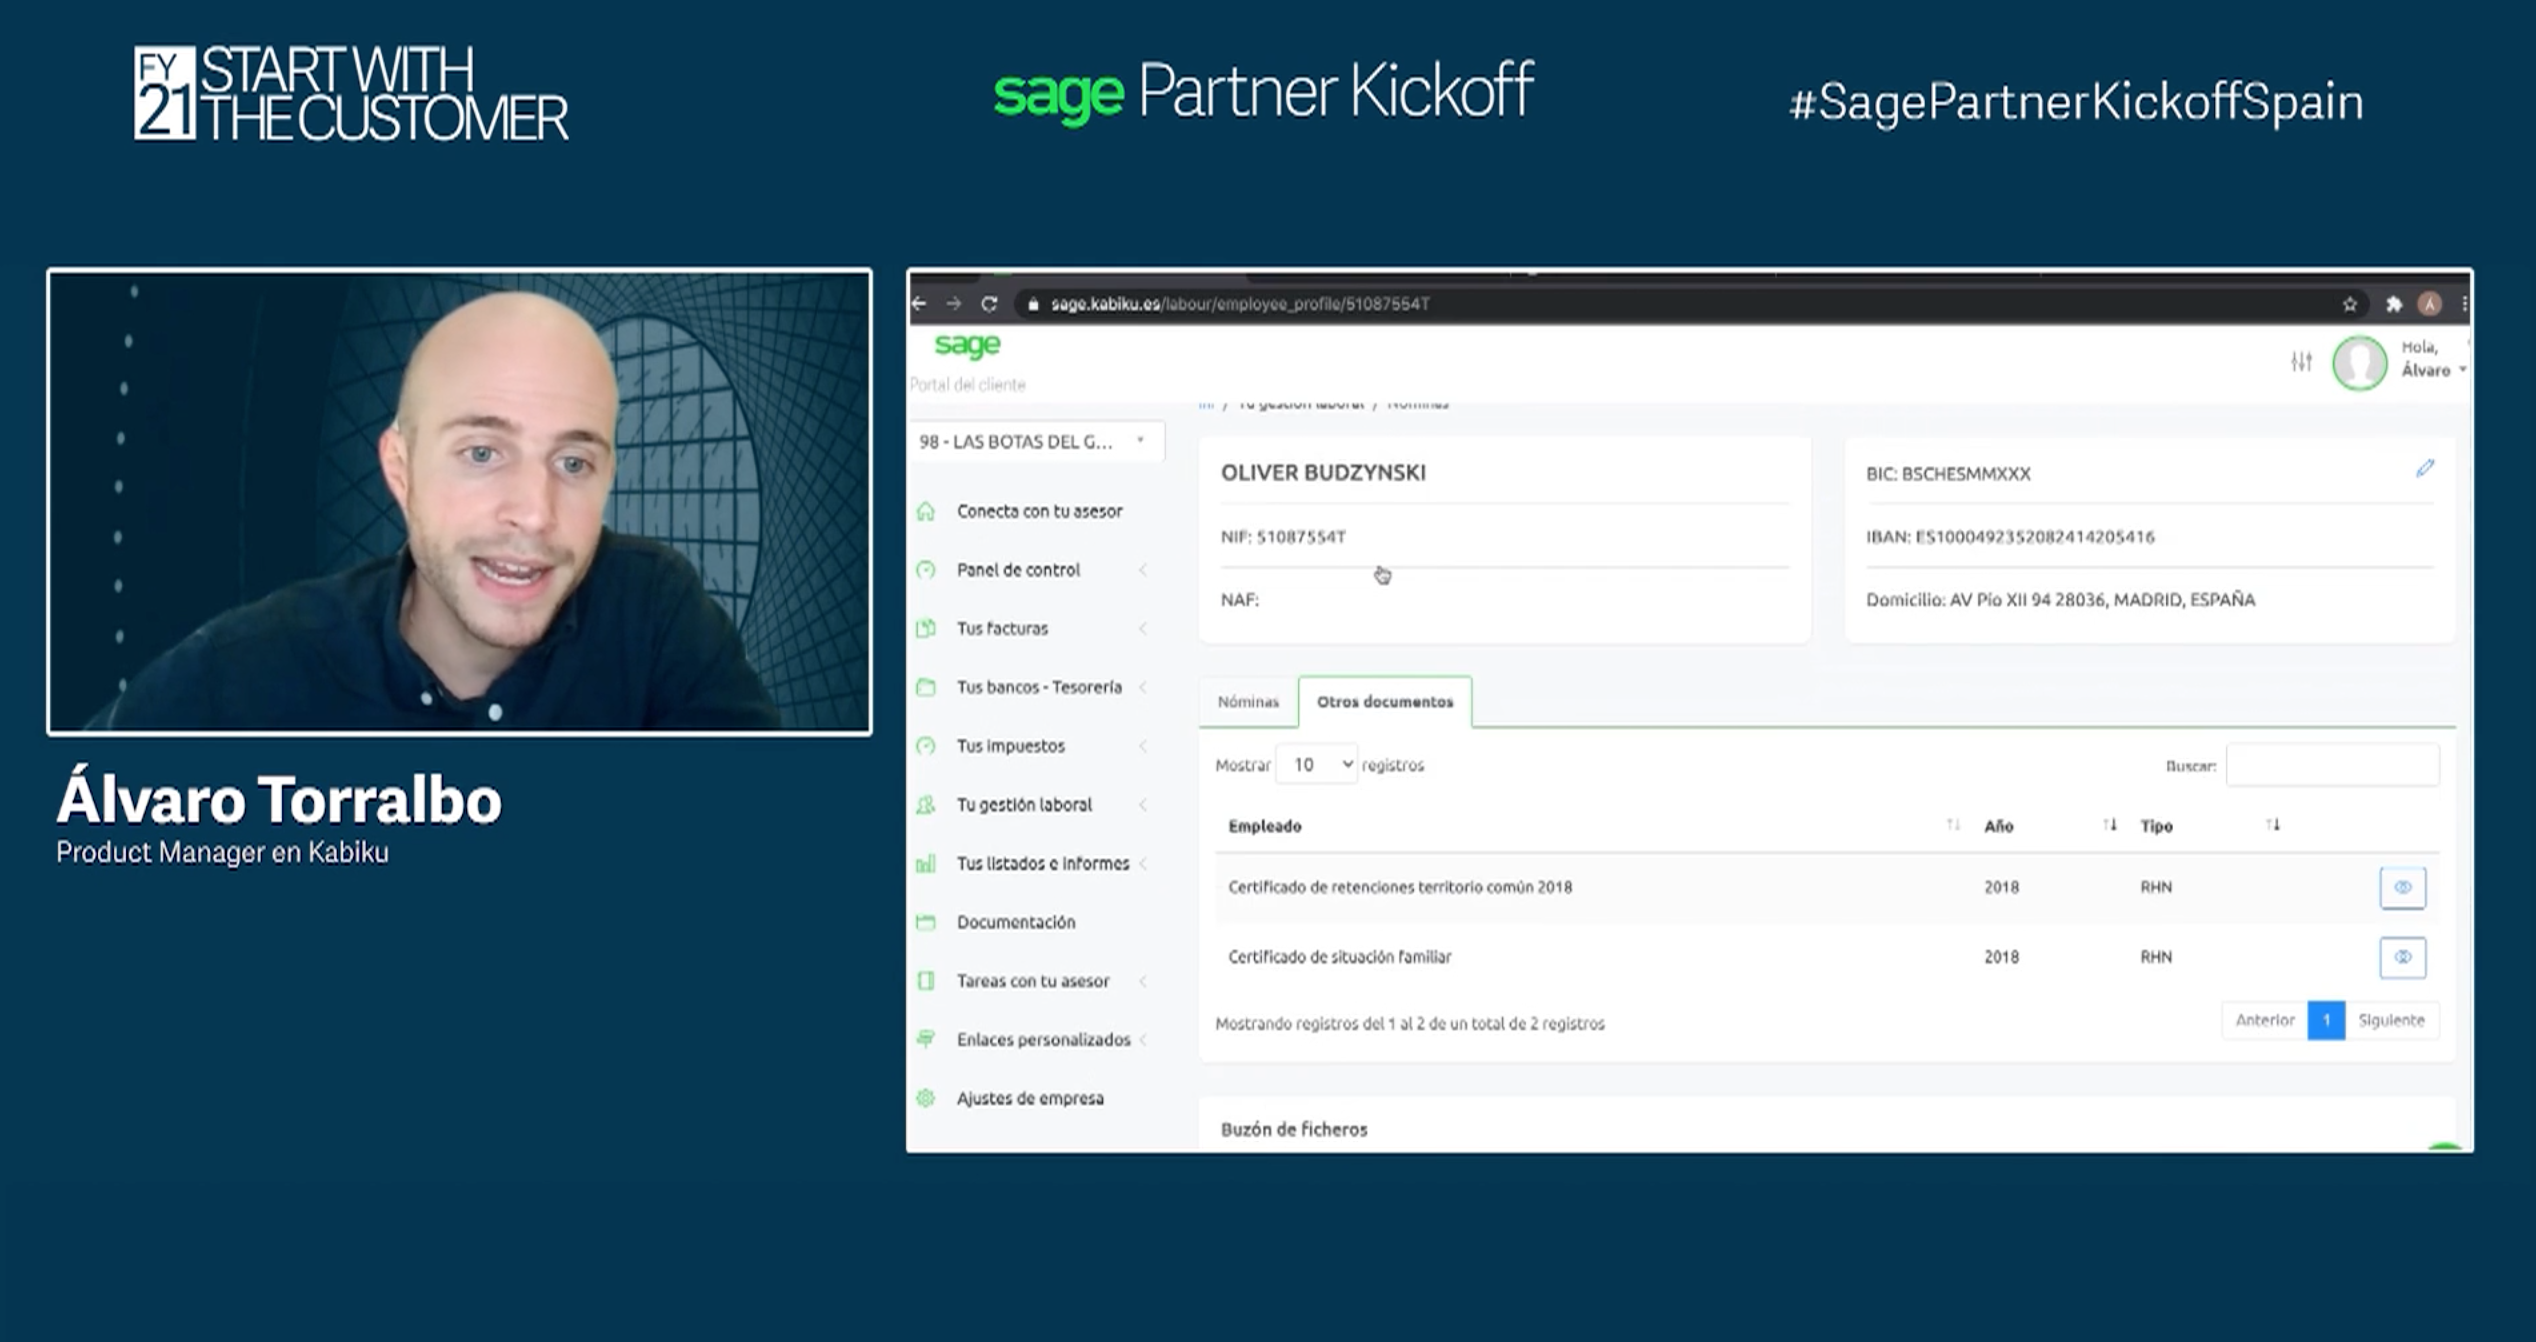The width and height of the screenshot is (2536, 1342).
Task: Sort by the Tipo column header
Action: coord(2156,826)
